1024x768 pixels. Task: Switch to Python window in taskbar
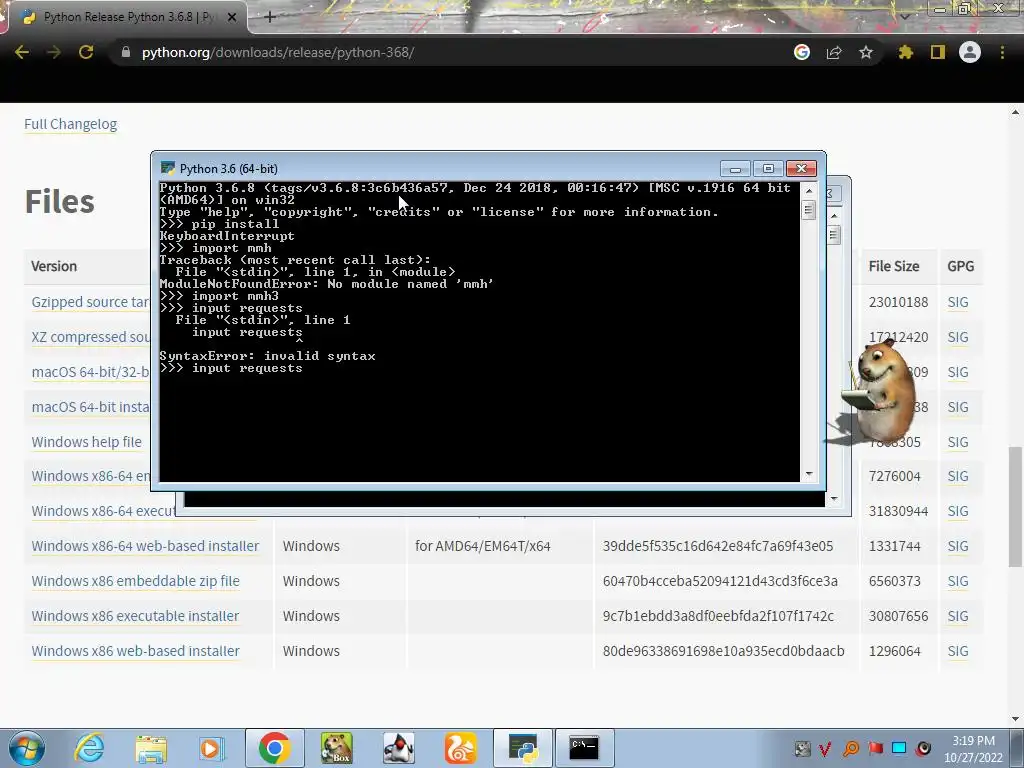522,748
